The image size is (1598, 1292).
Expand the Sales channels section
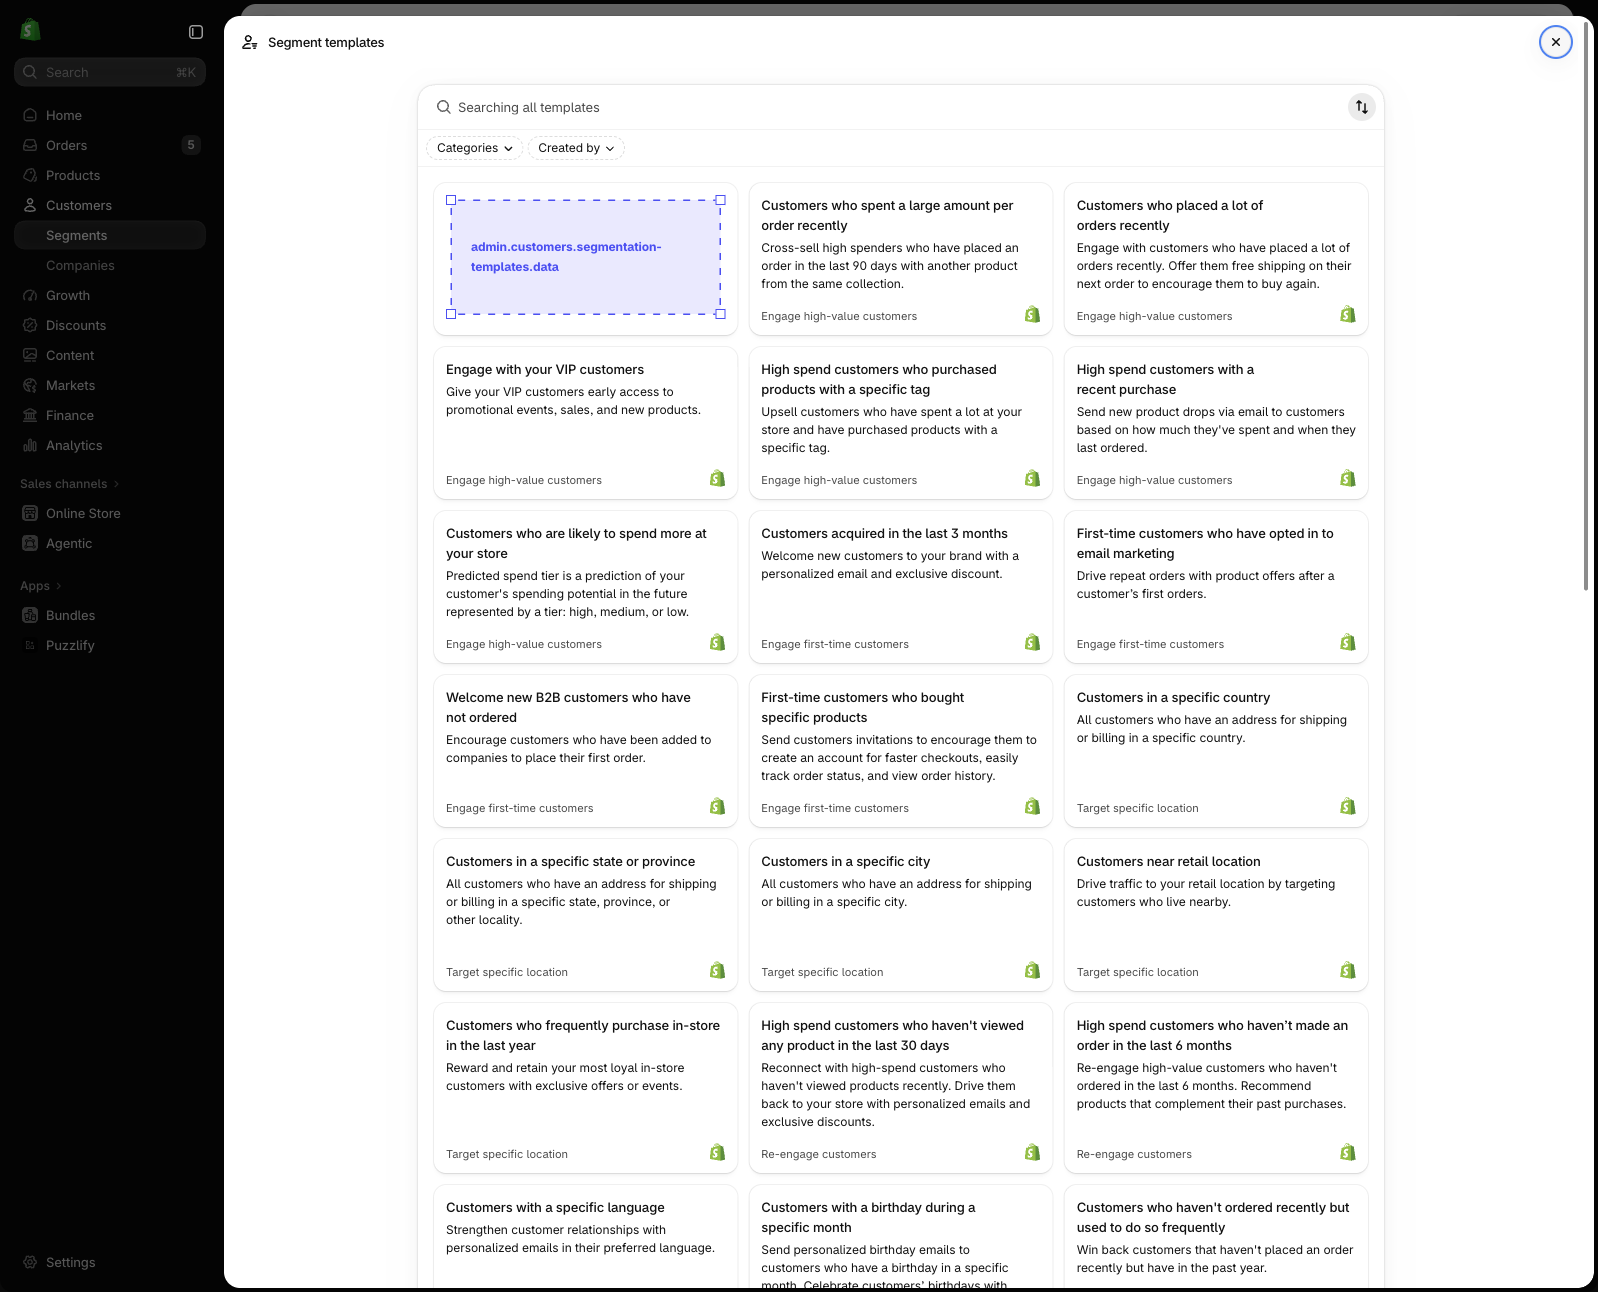[x=69, y=484]
